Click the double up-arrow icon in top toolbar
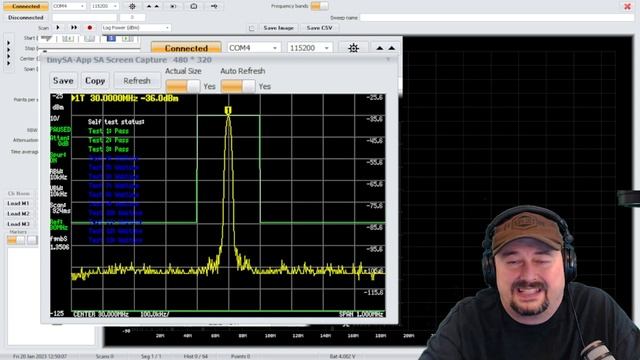 click(153, 7)
